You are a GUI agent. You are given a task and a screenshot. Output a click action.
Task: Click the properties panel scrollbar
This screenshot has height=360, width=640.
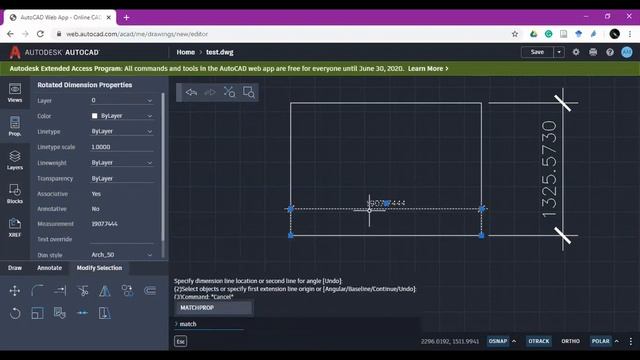[163, 167]
